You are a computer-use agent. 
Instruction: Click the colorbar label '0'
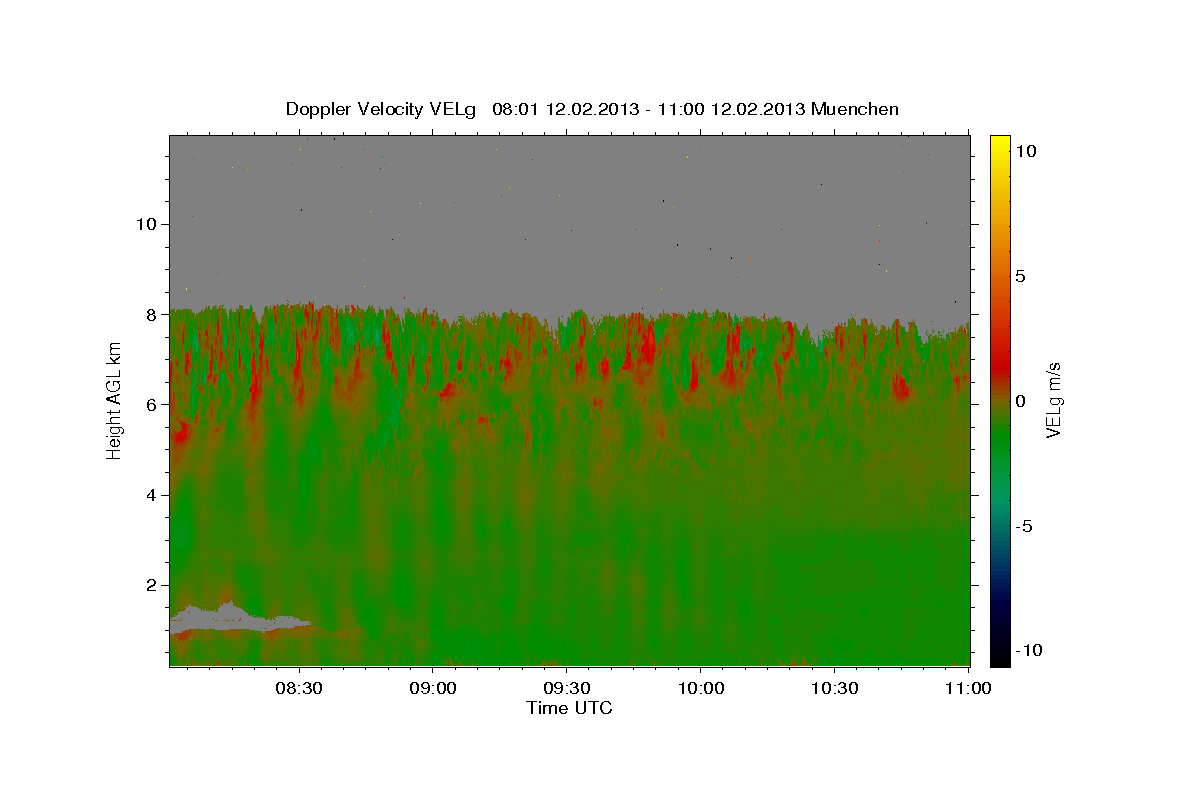pyautogui.click(x=1020, y=401)
